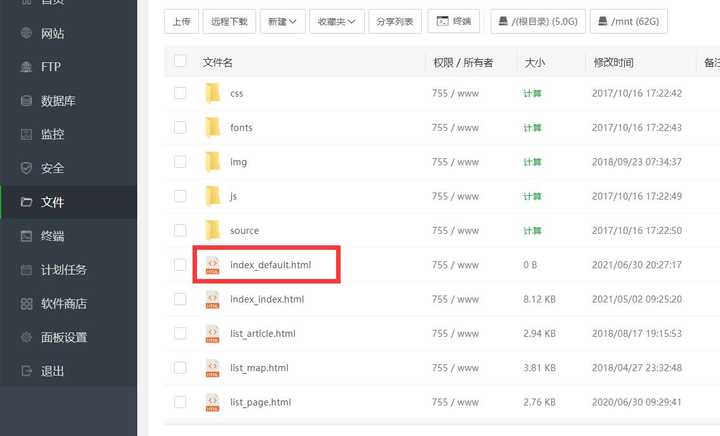
Task: Open 终端 in the sidebar
Action: (68, 236)
